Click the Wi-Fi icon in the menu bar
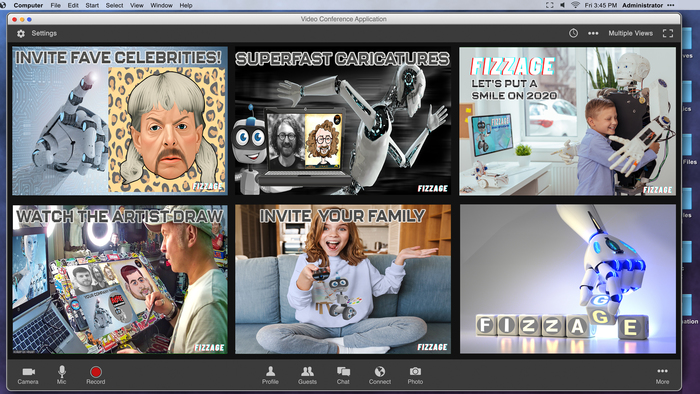Image resolution: width=700 pixels, height=394 pixels. tap(575, 5)
